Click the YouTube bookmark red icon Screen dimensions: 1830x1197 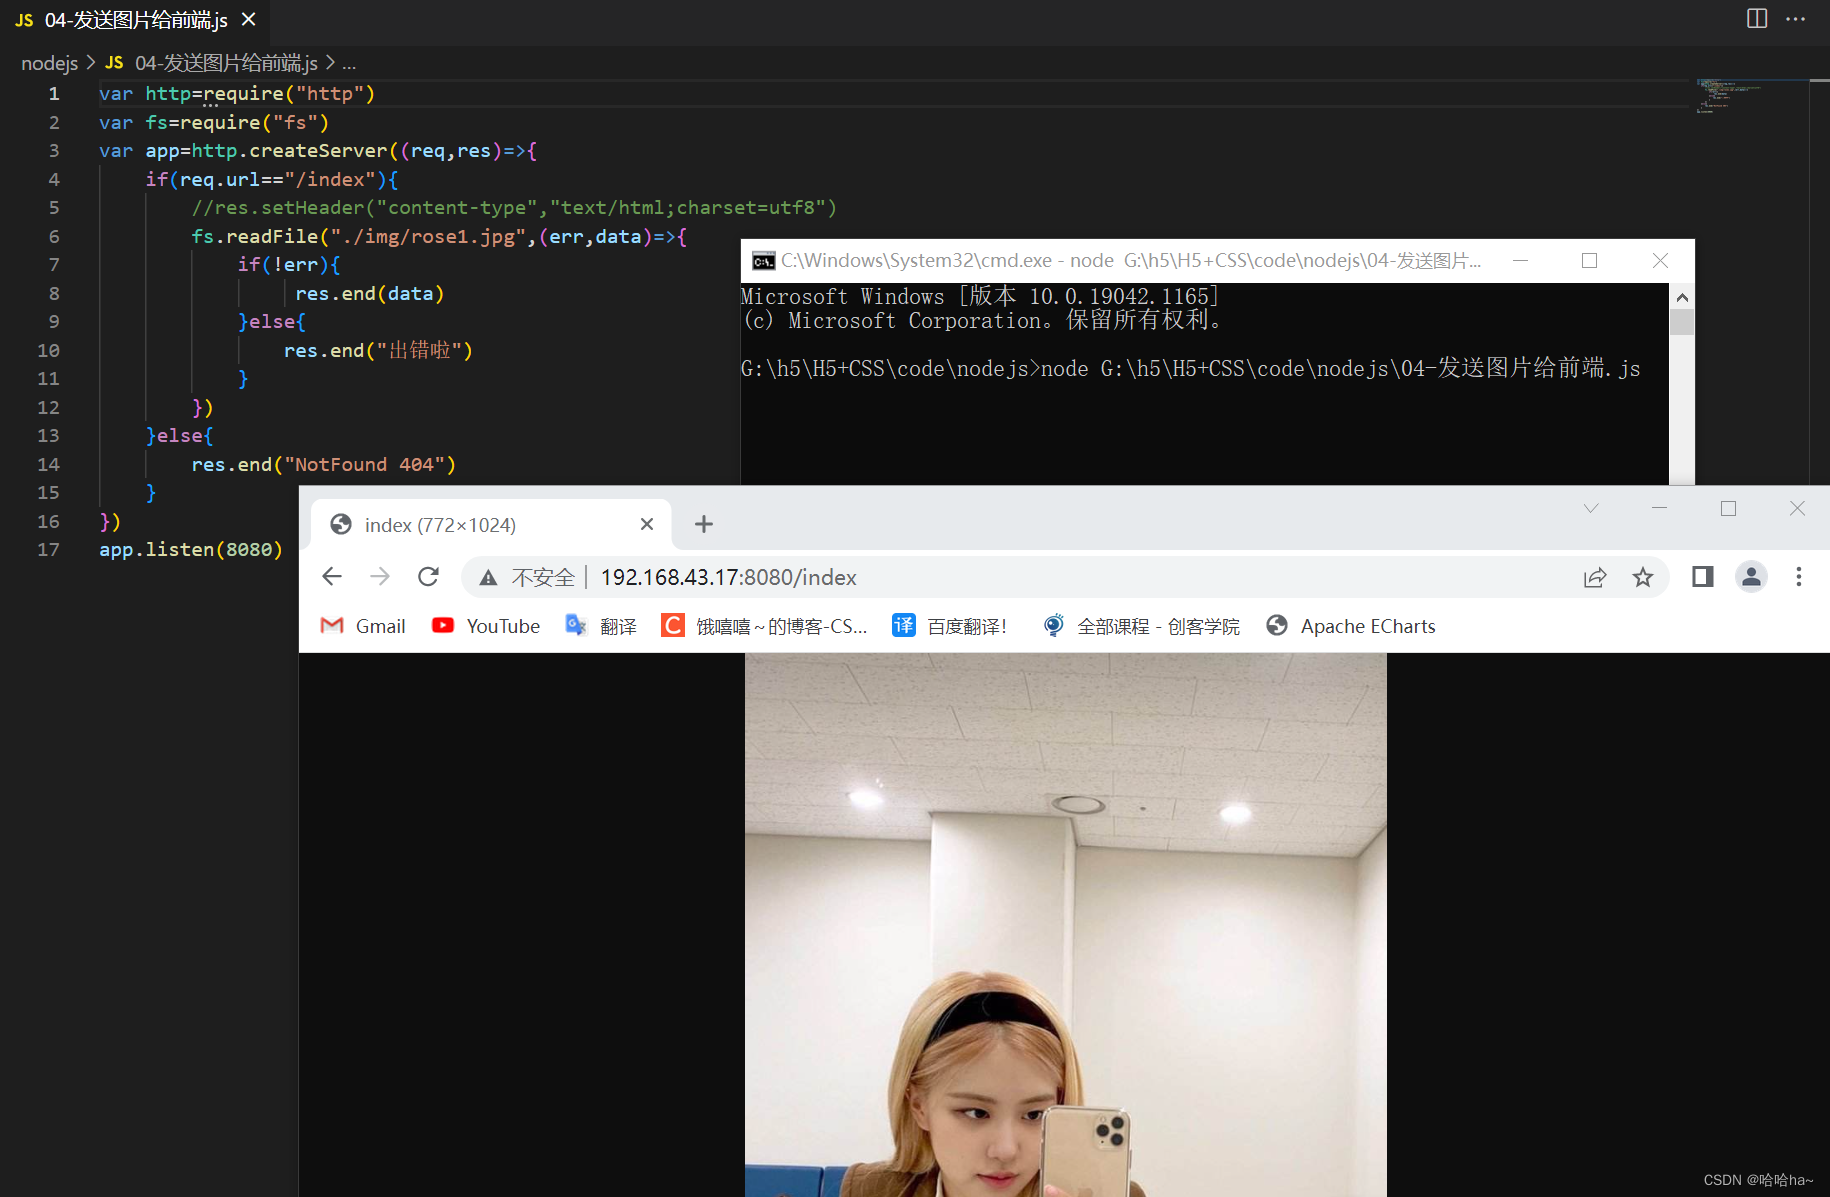coord(443,626)
